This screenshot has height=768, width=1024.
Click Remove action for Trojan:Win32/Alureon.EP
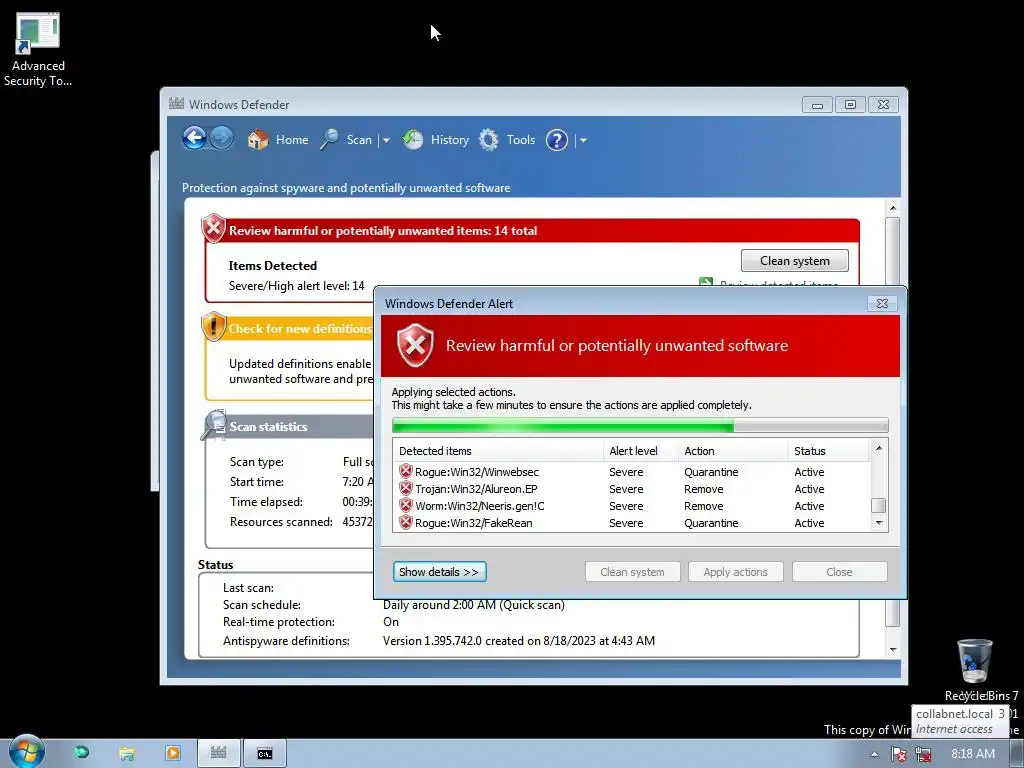pos(703,488)
